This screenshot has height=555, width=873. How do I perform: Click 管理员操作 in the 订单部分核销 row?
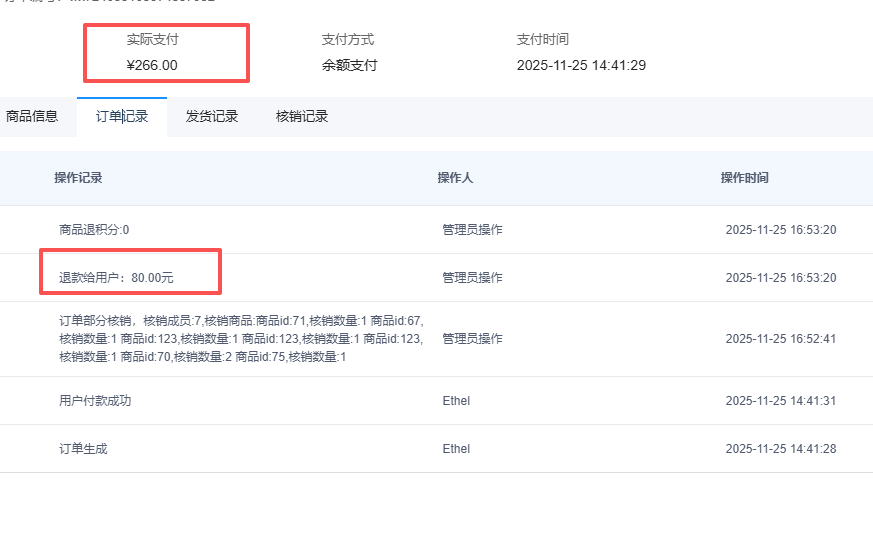[x=472, y=339]
